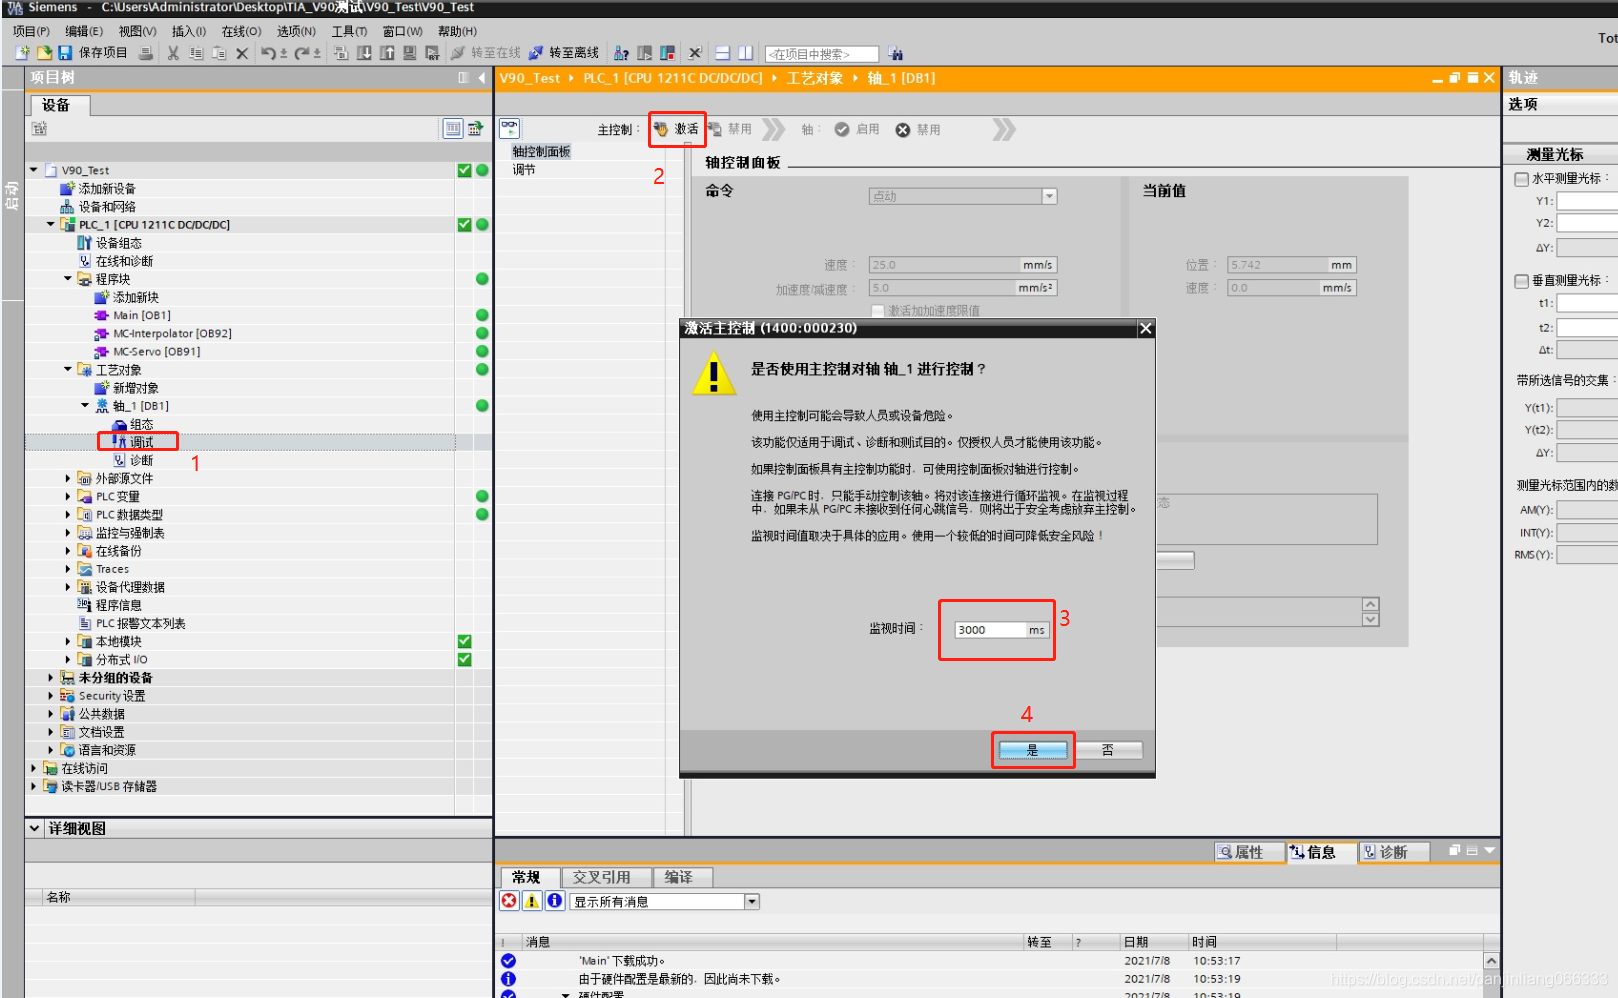Select commissioning item under axis_1
The image size is (1618, 998).
[140, 442]
